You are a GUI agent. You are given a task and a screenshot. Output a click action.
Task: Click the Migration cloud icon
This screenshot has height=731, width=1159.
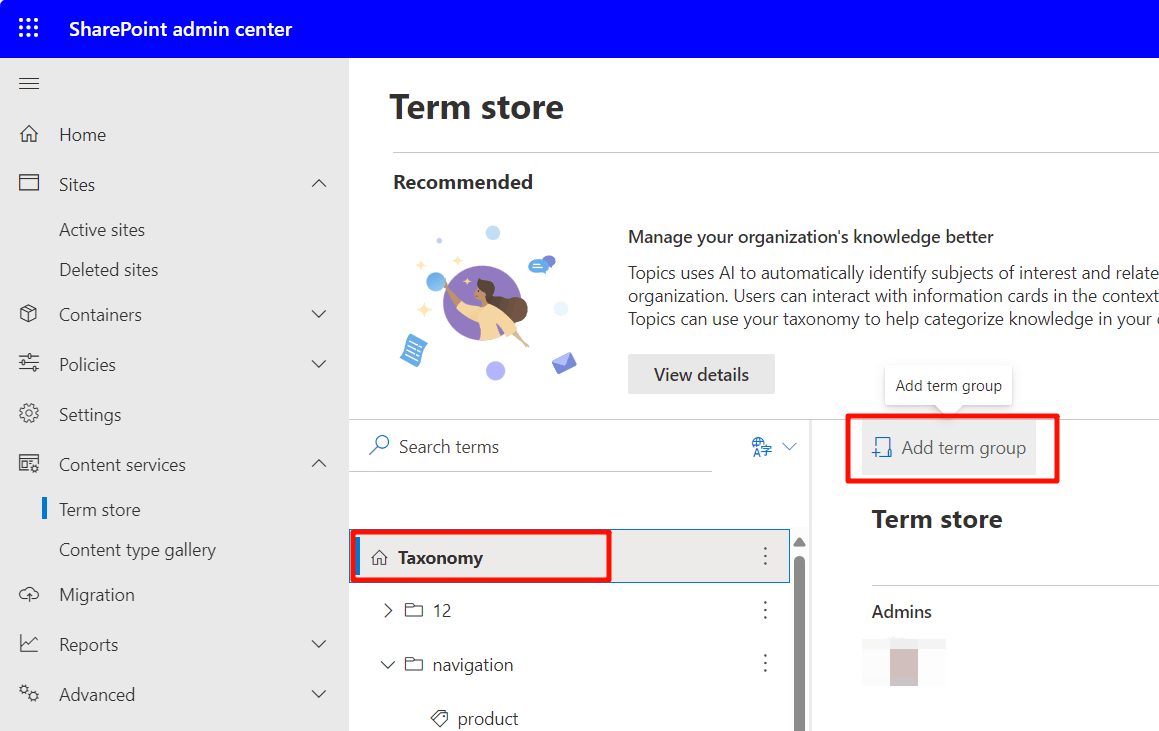pyautogui.click(x=29, y=594)
